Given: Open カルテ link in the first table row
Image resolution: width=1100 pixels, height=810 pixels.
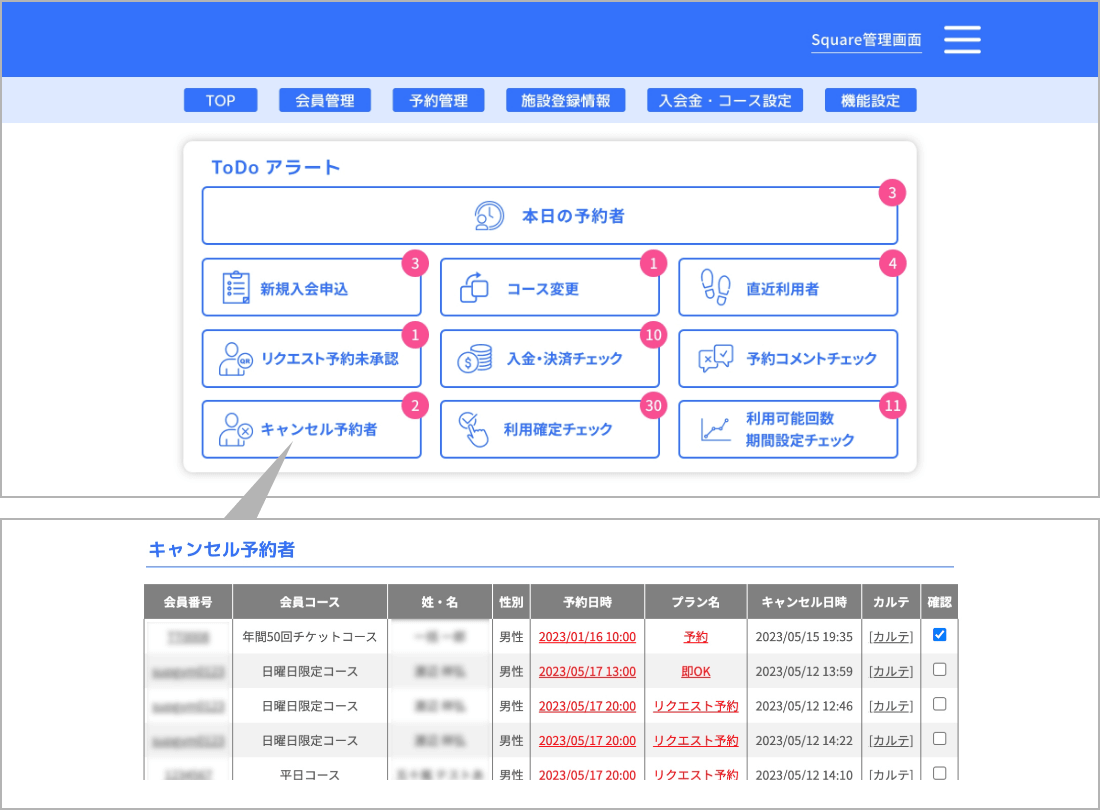Looking at the screenshot, I should [x=890, y=637].
